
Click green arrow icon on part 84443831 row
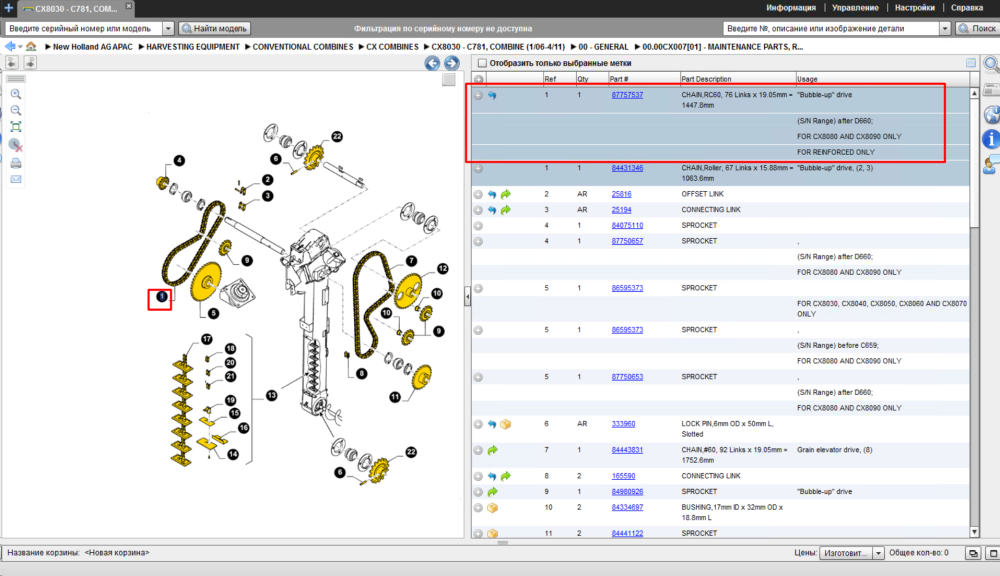(492, 450)
